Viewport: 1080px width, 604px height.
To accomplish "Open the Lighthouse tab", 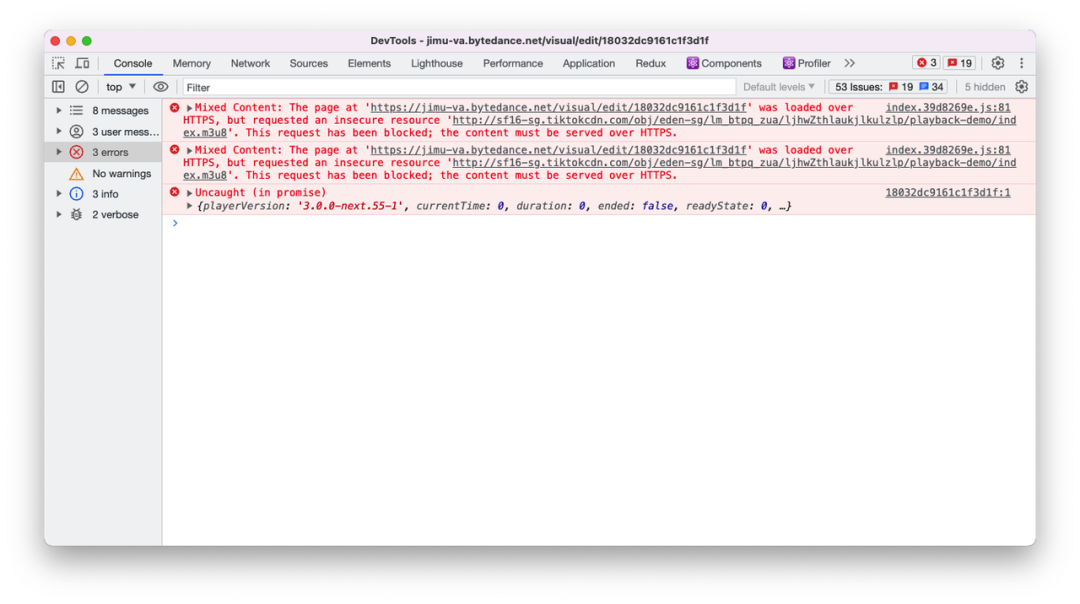I will coord(437,63).
